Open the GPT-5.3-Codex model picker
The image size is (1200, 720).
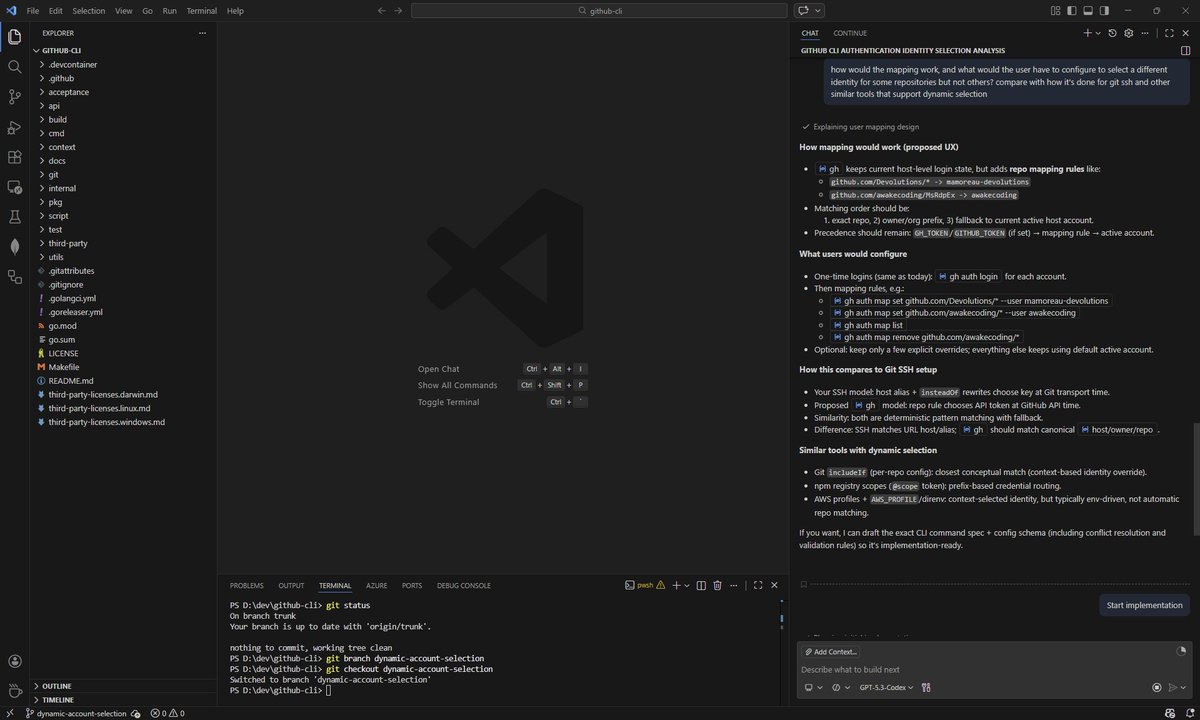point(886,687)
